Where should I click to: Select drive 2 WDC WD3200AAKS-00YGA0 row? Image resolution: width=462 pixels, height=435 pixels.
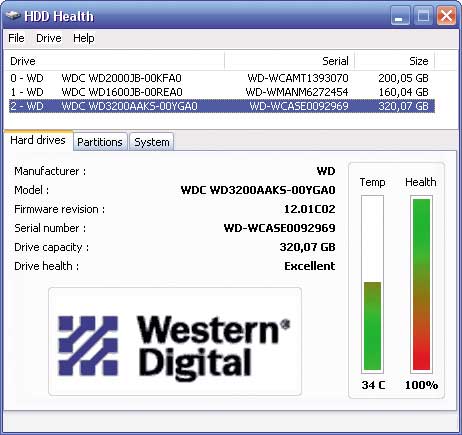pyautogui.click(x=222, y=106)
